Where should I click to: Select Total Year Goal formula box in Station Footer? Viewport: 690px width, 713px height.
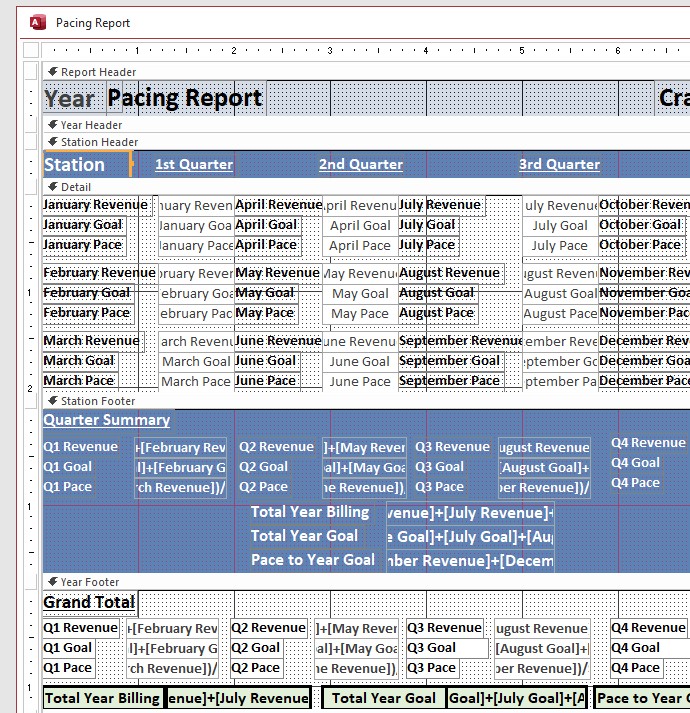(x=470, y=537)
